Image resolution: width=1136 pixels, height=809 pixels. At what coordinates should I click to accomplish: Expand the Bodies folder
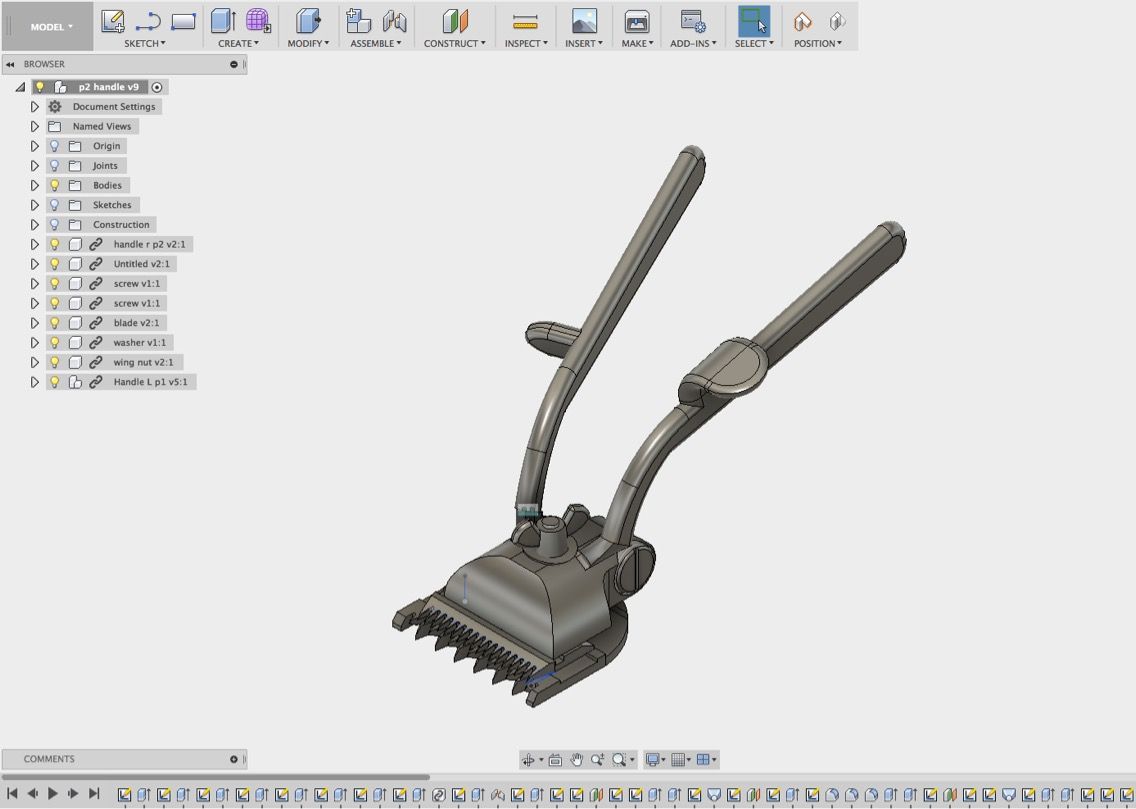(x=35, y=185)
